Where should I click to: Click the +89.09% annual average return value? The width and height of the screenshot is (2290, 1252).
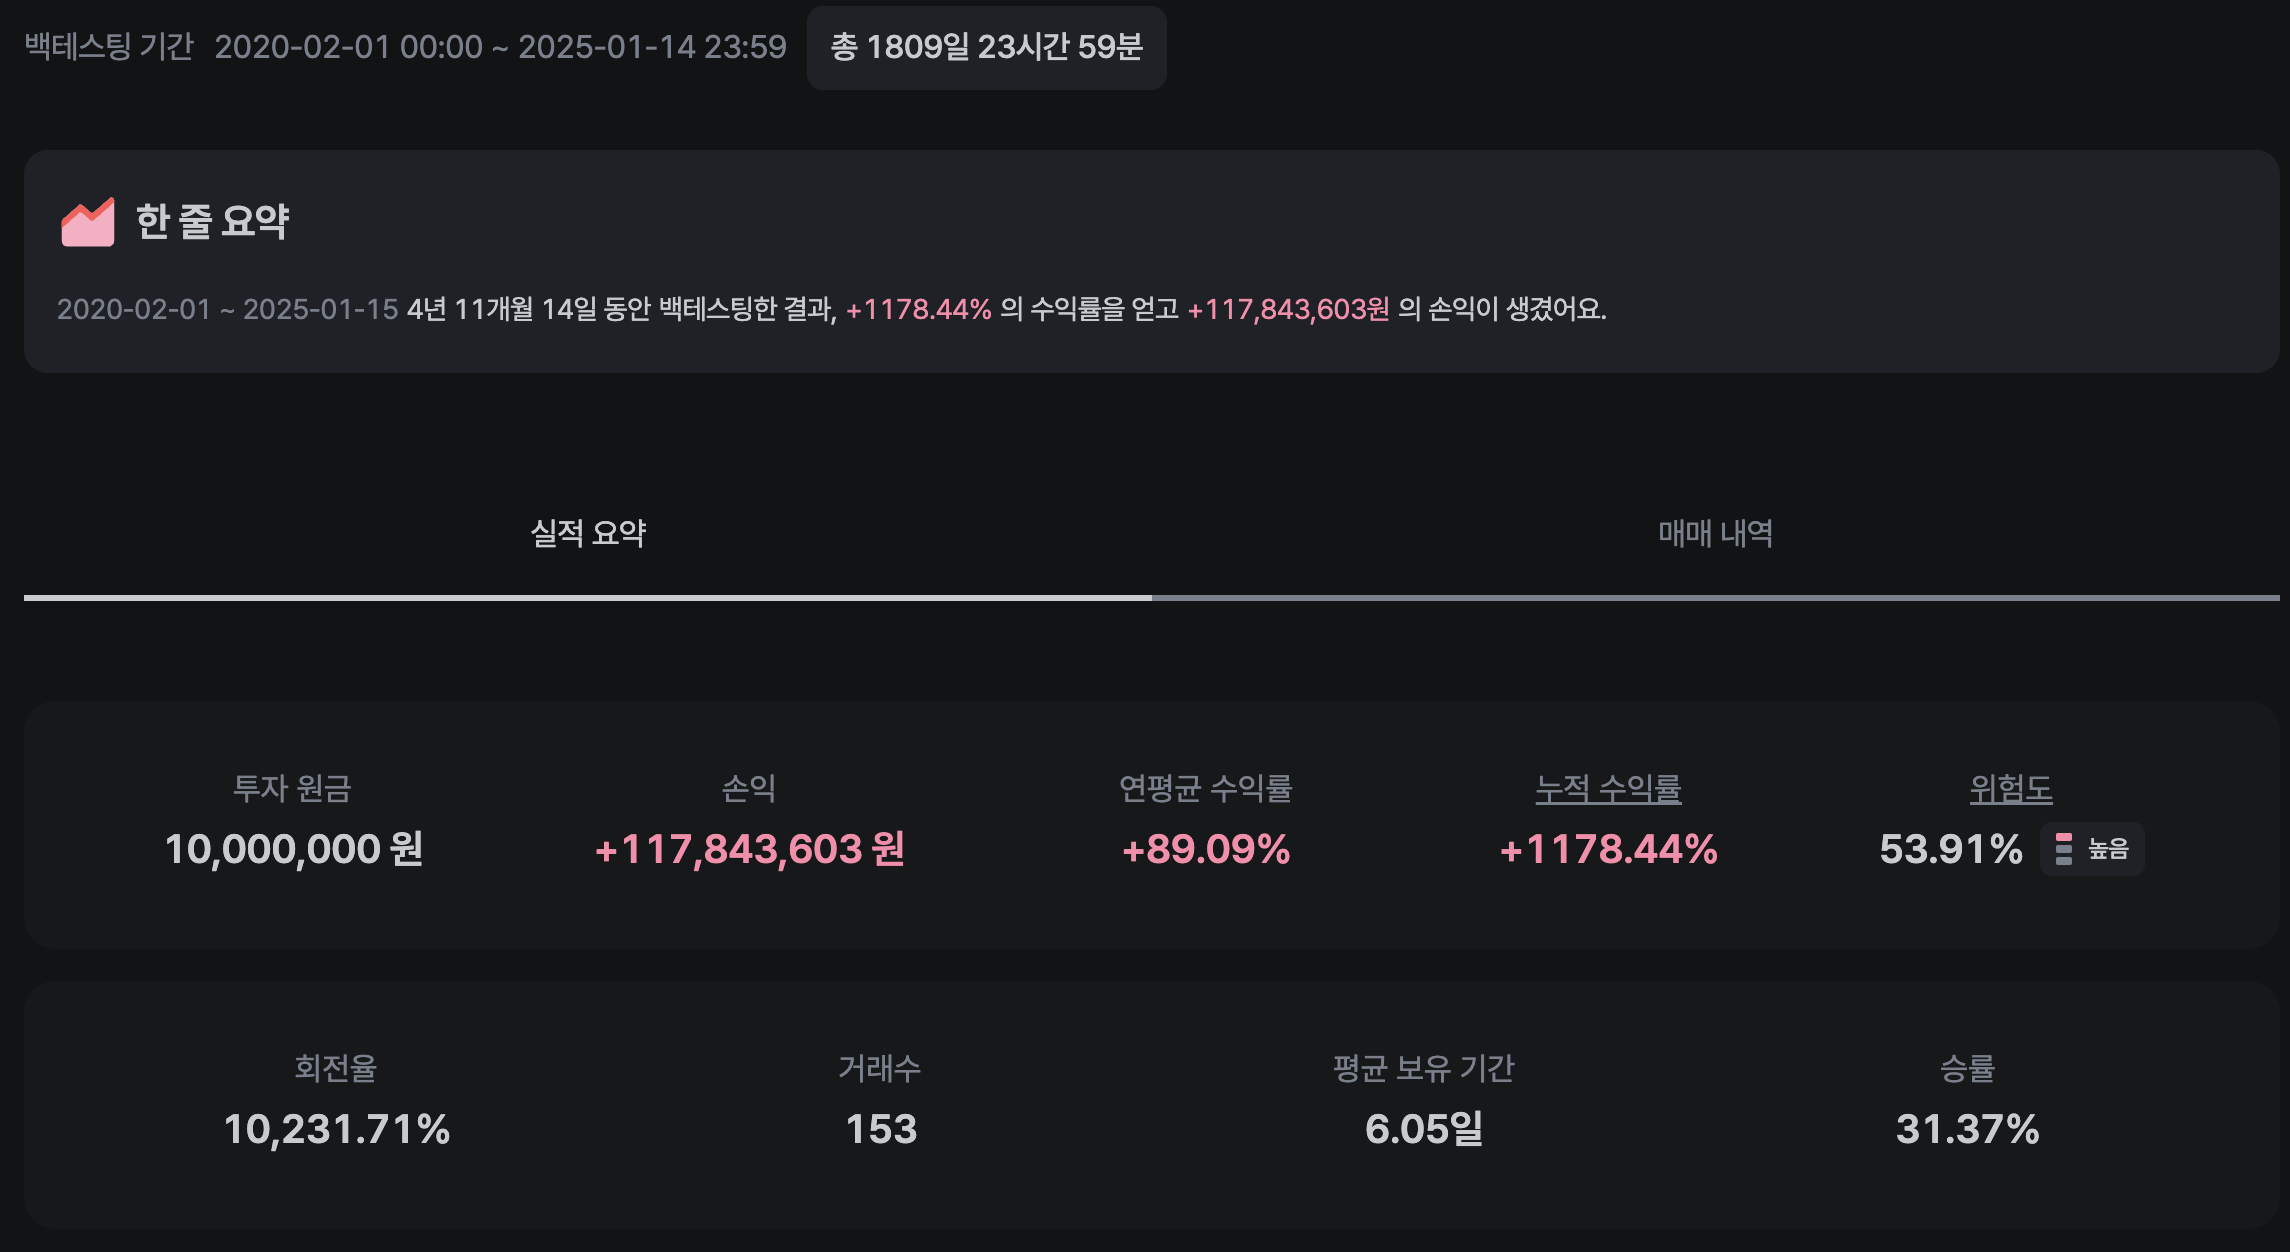coord(1206,849)
